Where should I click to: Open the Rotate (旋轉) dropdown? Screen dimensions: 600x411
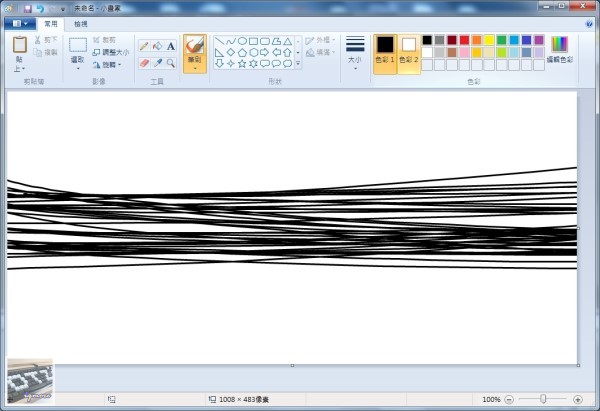107,65
